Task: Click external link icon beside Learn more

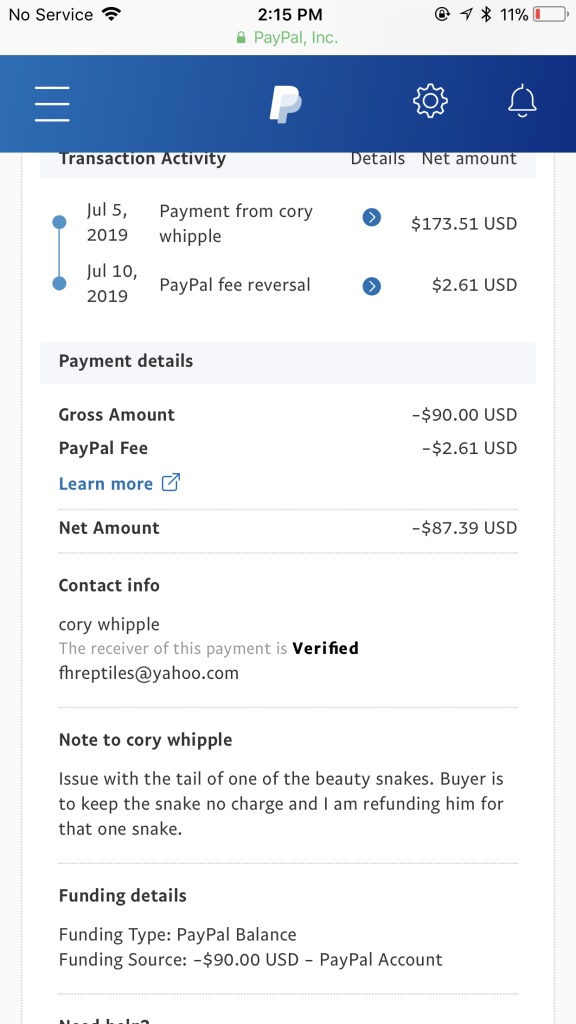Action: (170, 483)
